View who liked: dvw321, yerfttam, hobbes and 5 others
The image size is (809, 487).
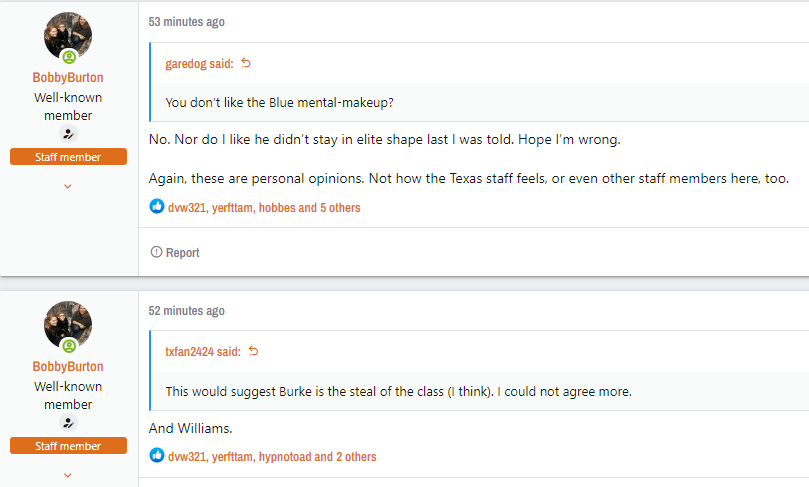pos(264,208)
